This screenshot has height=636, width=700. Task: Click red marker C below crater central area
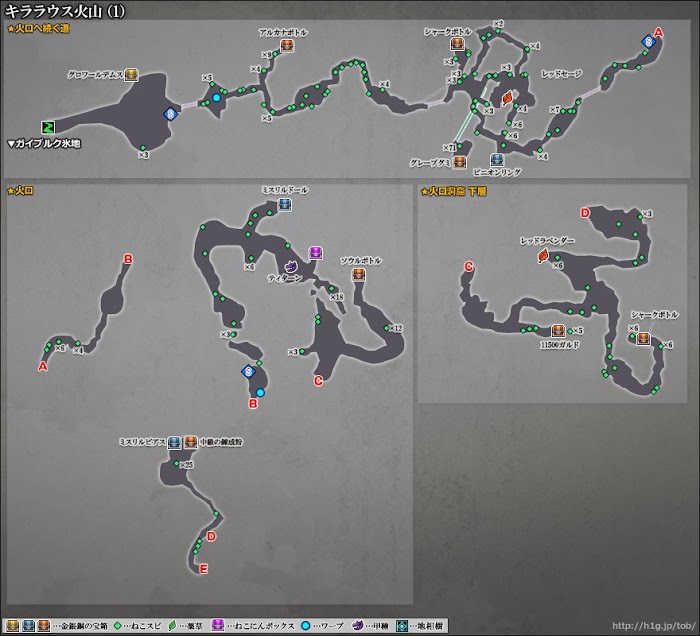pos(318,381)
